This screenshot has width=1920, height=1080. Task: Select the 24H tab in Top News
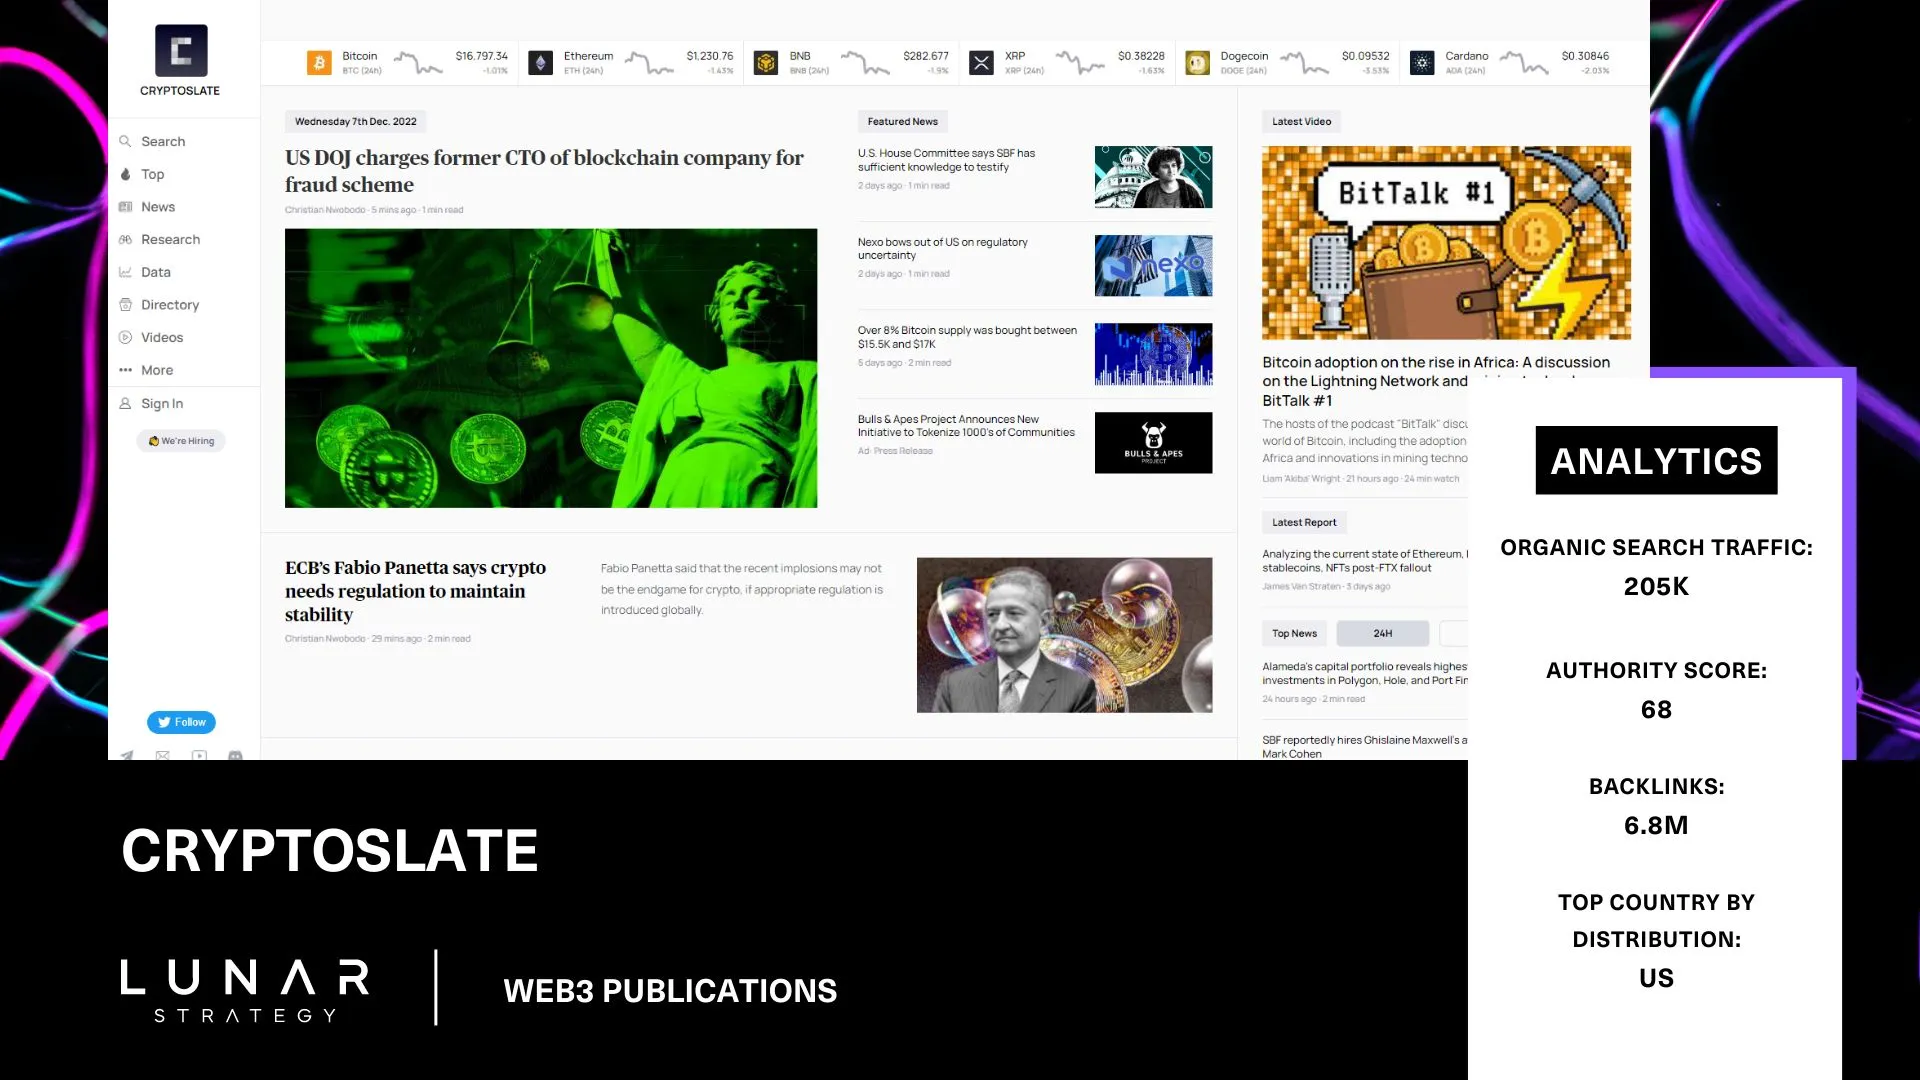(1383, 633)
